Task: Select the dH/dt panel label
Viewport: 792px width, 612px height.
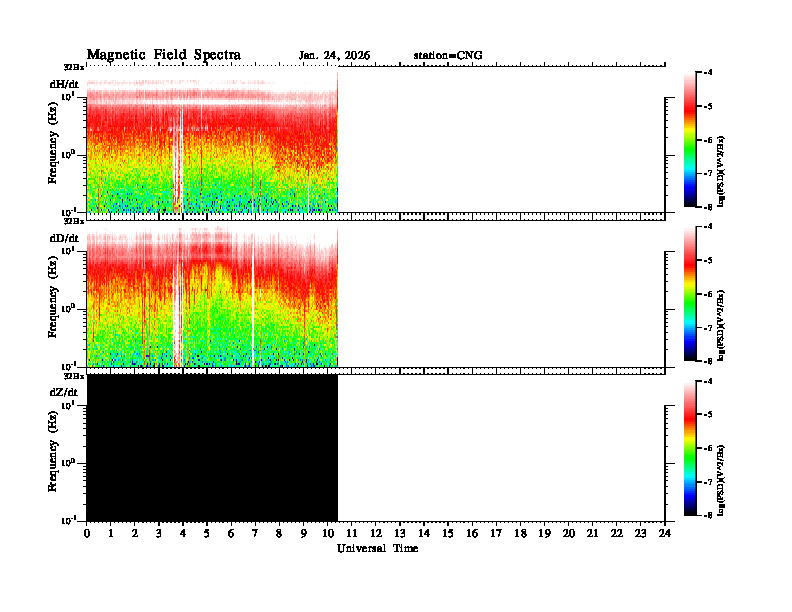Action: point(64,84)
